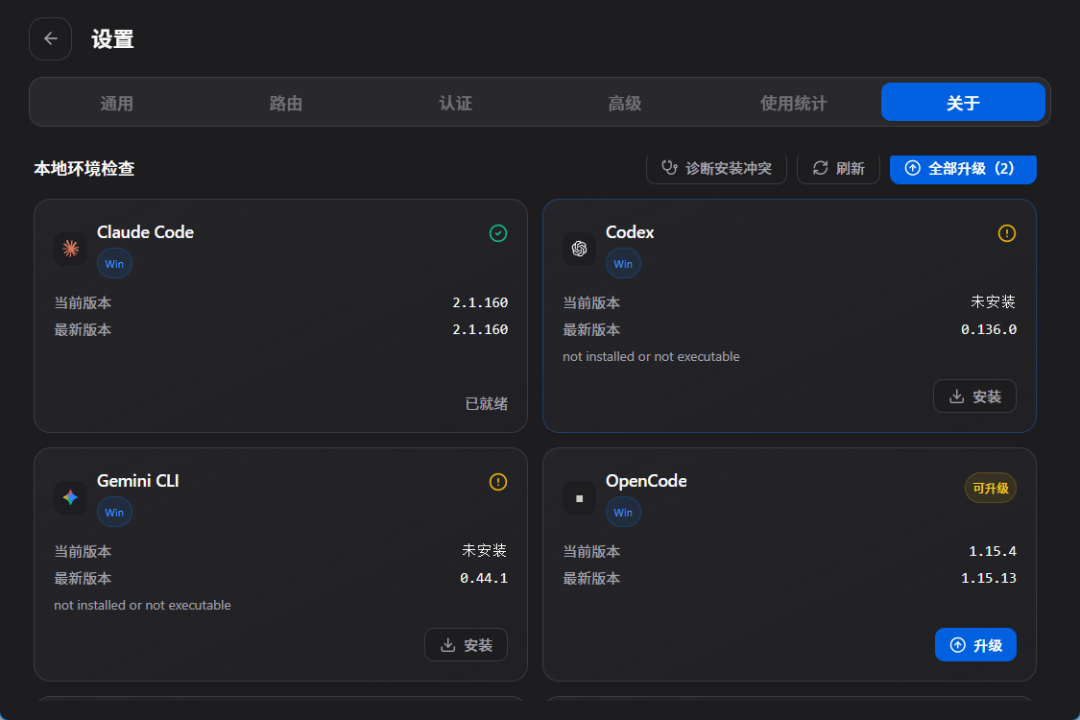The width and height of the screenshot is (1080, 720).
Task: Click 诊断安装冲突 button
Action: click(x=716, y=169)
